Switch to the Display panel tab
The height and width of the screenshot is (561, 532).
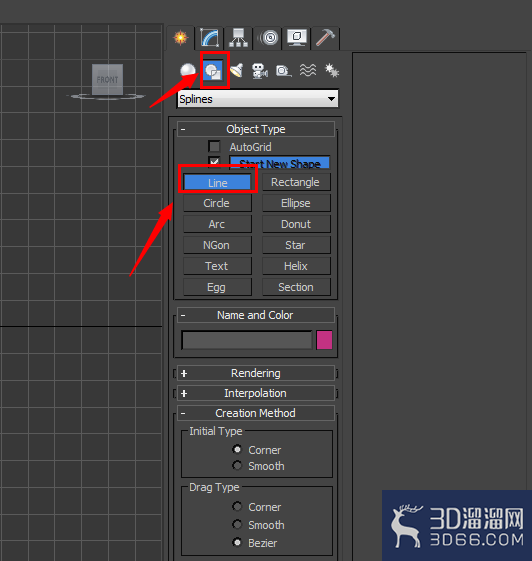(x=297, y=38)
